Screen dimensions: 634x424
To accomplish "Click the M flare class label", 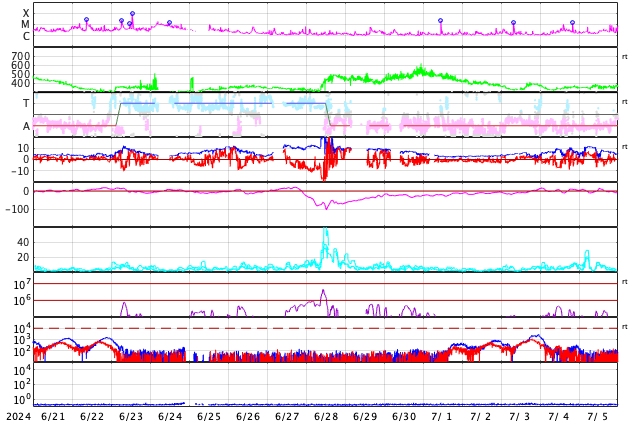I will coord(25,25).
